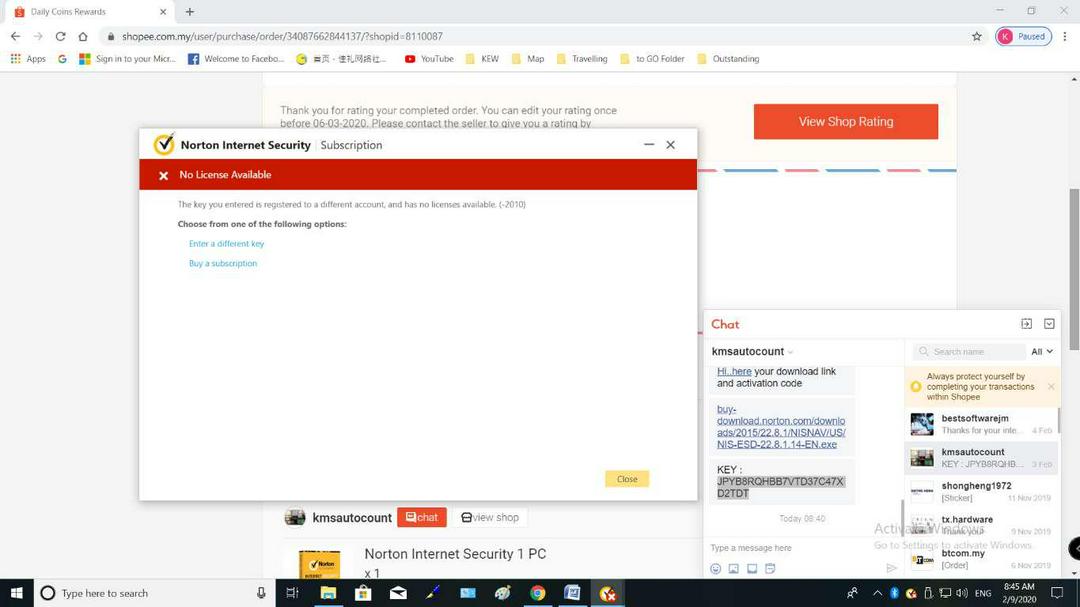Attach an image in Shopee chat
This screenshot has height=607, width=1080.
click(x=734, y=568)
